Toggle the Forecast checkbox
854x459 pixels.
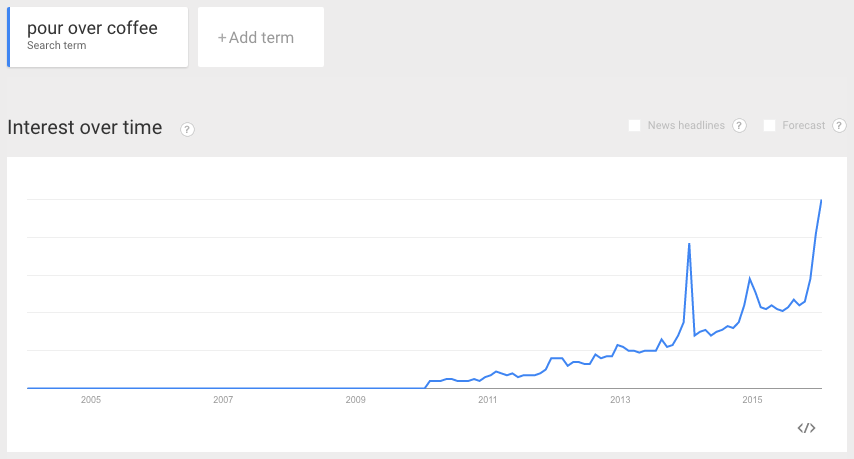770,126
